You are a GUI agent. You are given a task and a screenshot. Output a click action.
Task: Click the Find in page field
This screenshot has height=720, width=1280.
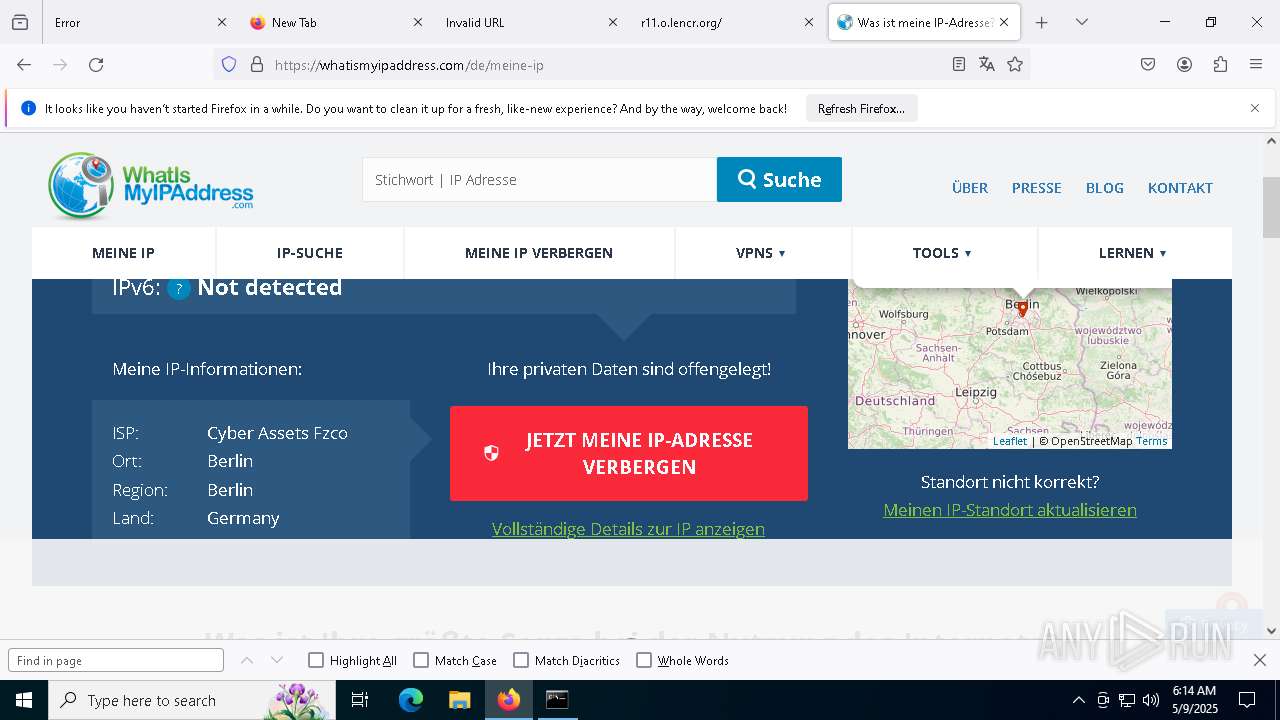coord(116,660)
